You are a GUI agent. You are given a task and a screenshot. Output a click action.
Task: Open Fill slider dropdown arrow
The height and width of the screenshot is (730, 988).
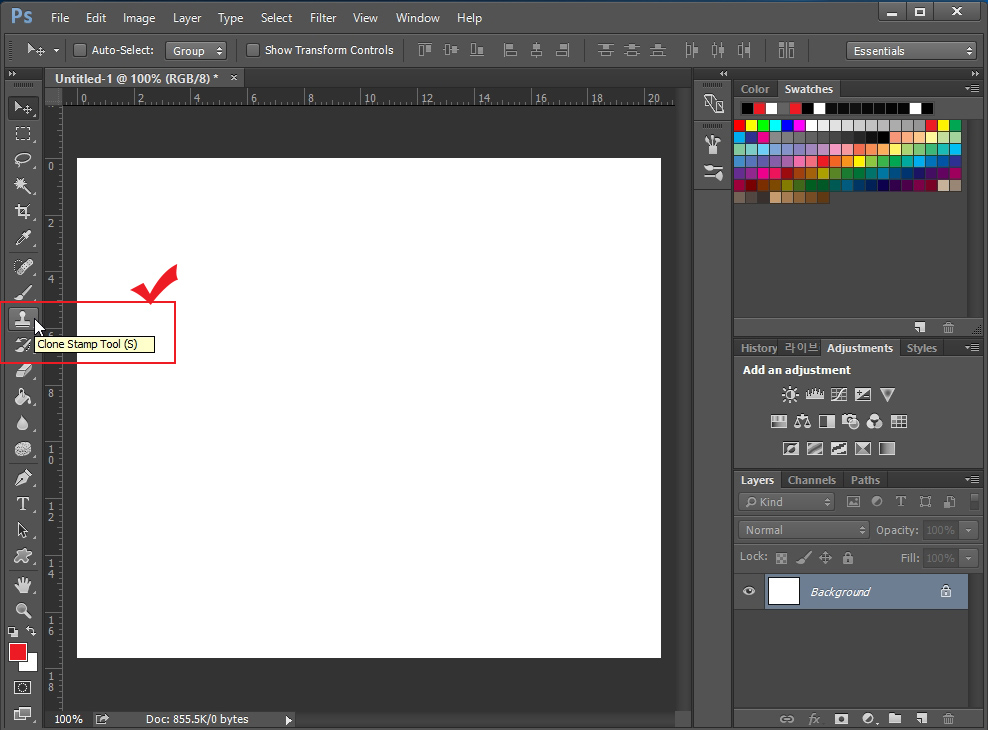968,558
